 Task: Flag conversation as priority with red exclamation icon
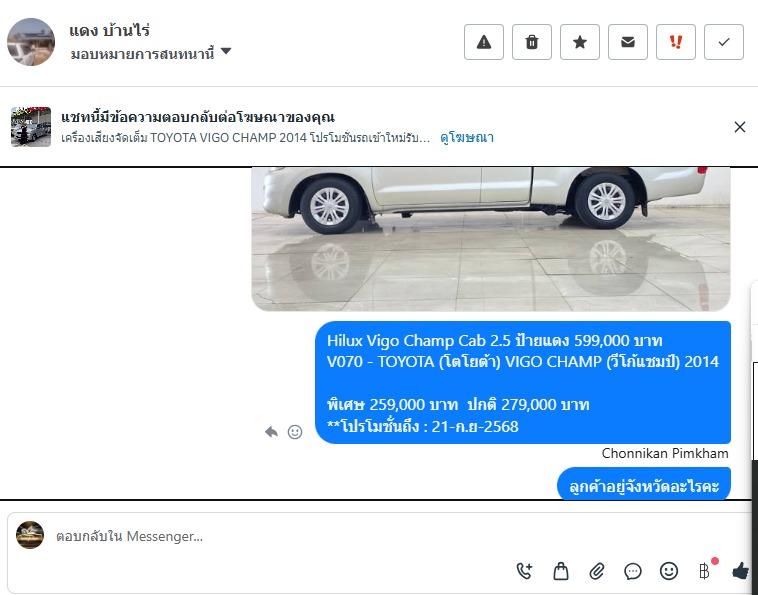(x=676, y=42)
